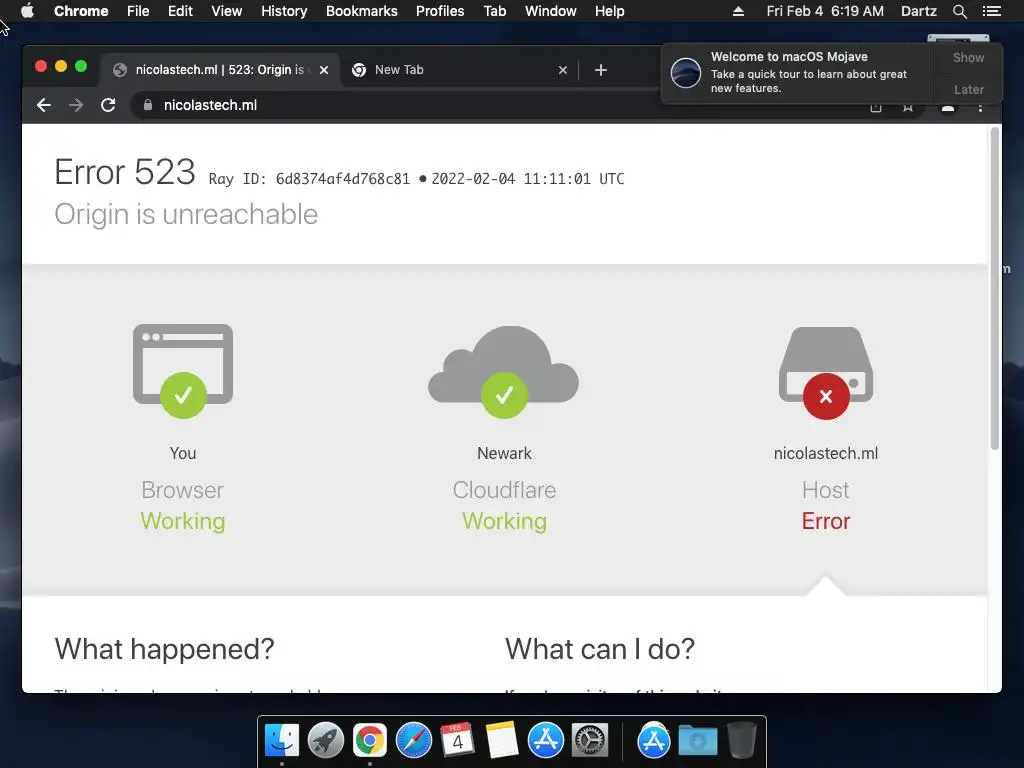Open the Edit menu
The image size is (1024, 768).
(180, 11)
